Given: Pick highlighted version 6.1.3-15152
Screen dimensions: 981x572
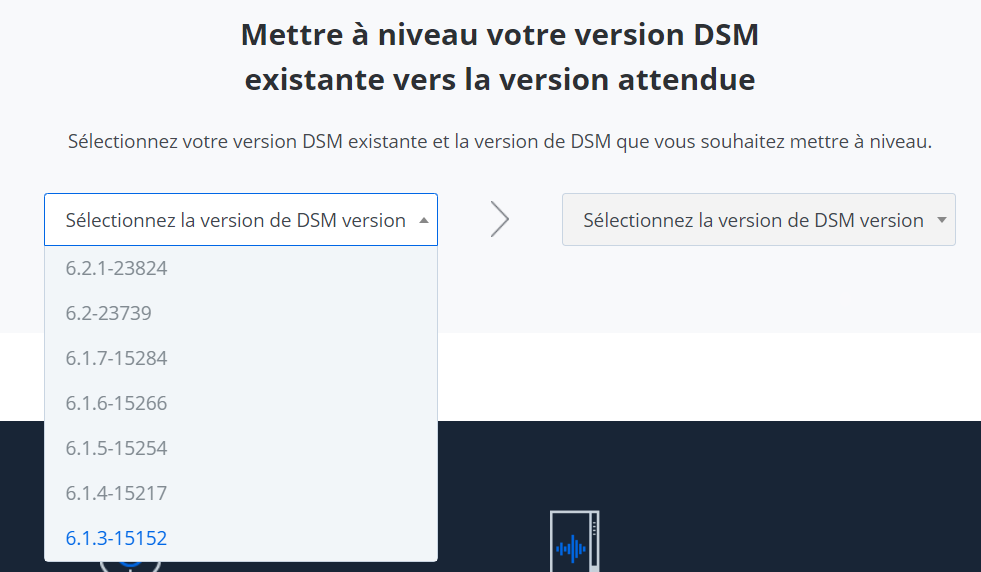Looking at the screenshot, I should coord(241,539).
